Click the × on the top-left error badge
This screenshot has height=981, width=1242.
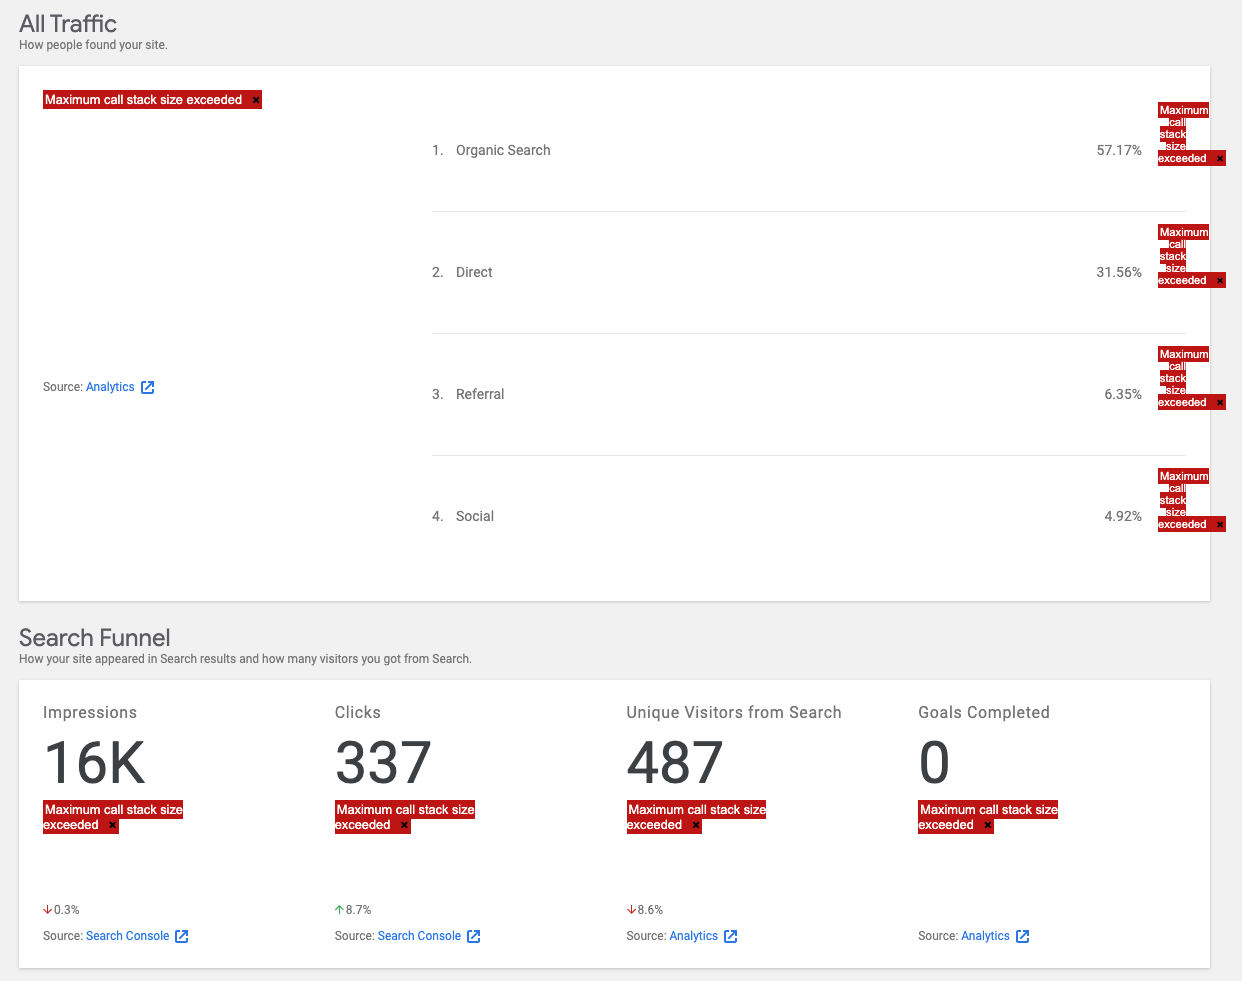click(255, 99)
